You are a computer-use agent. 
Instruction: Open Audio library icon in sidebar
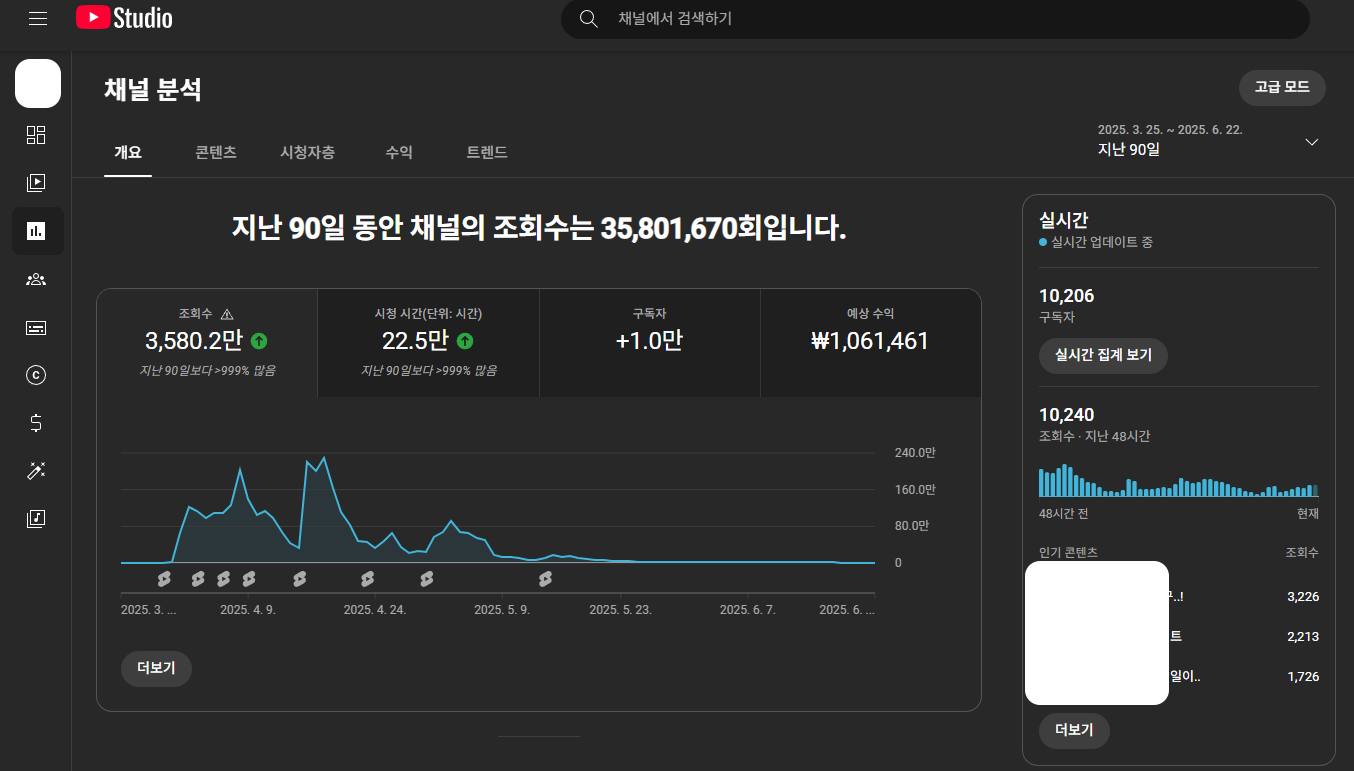[36, 519]
